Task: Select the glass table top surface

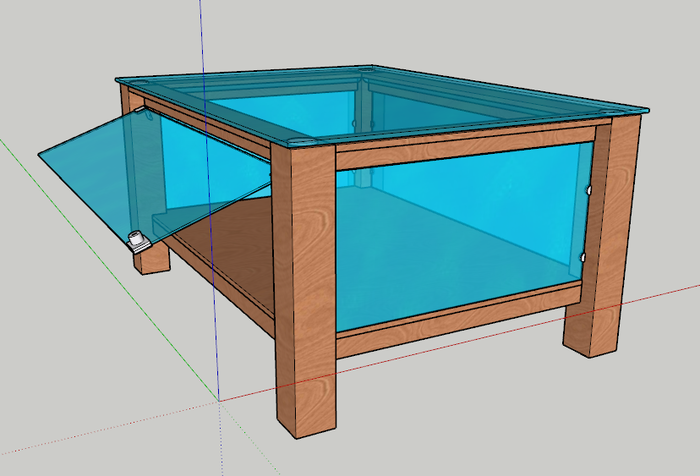Action: point(400,100)
